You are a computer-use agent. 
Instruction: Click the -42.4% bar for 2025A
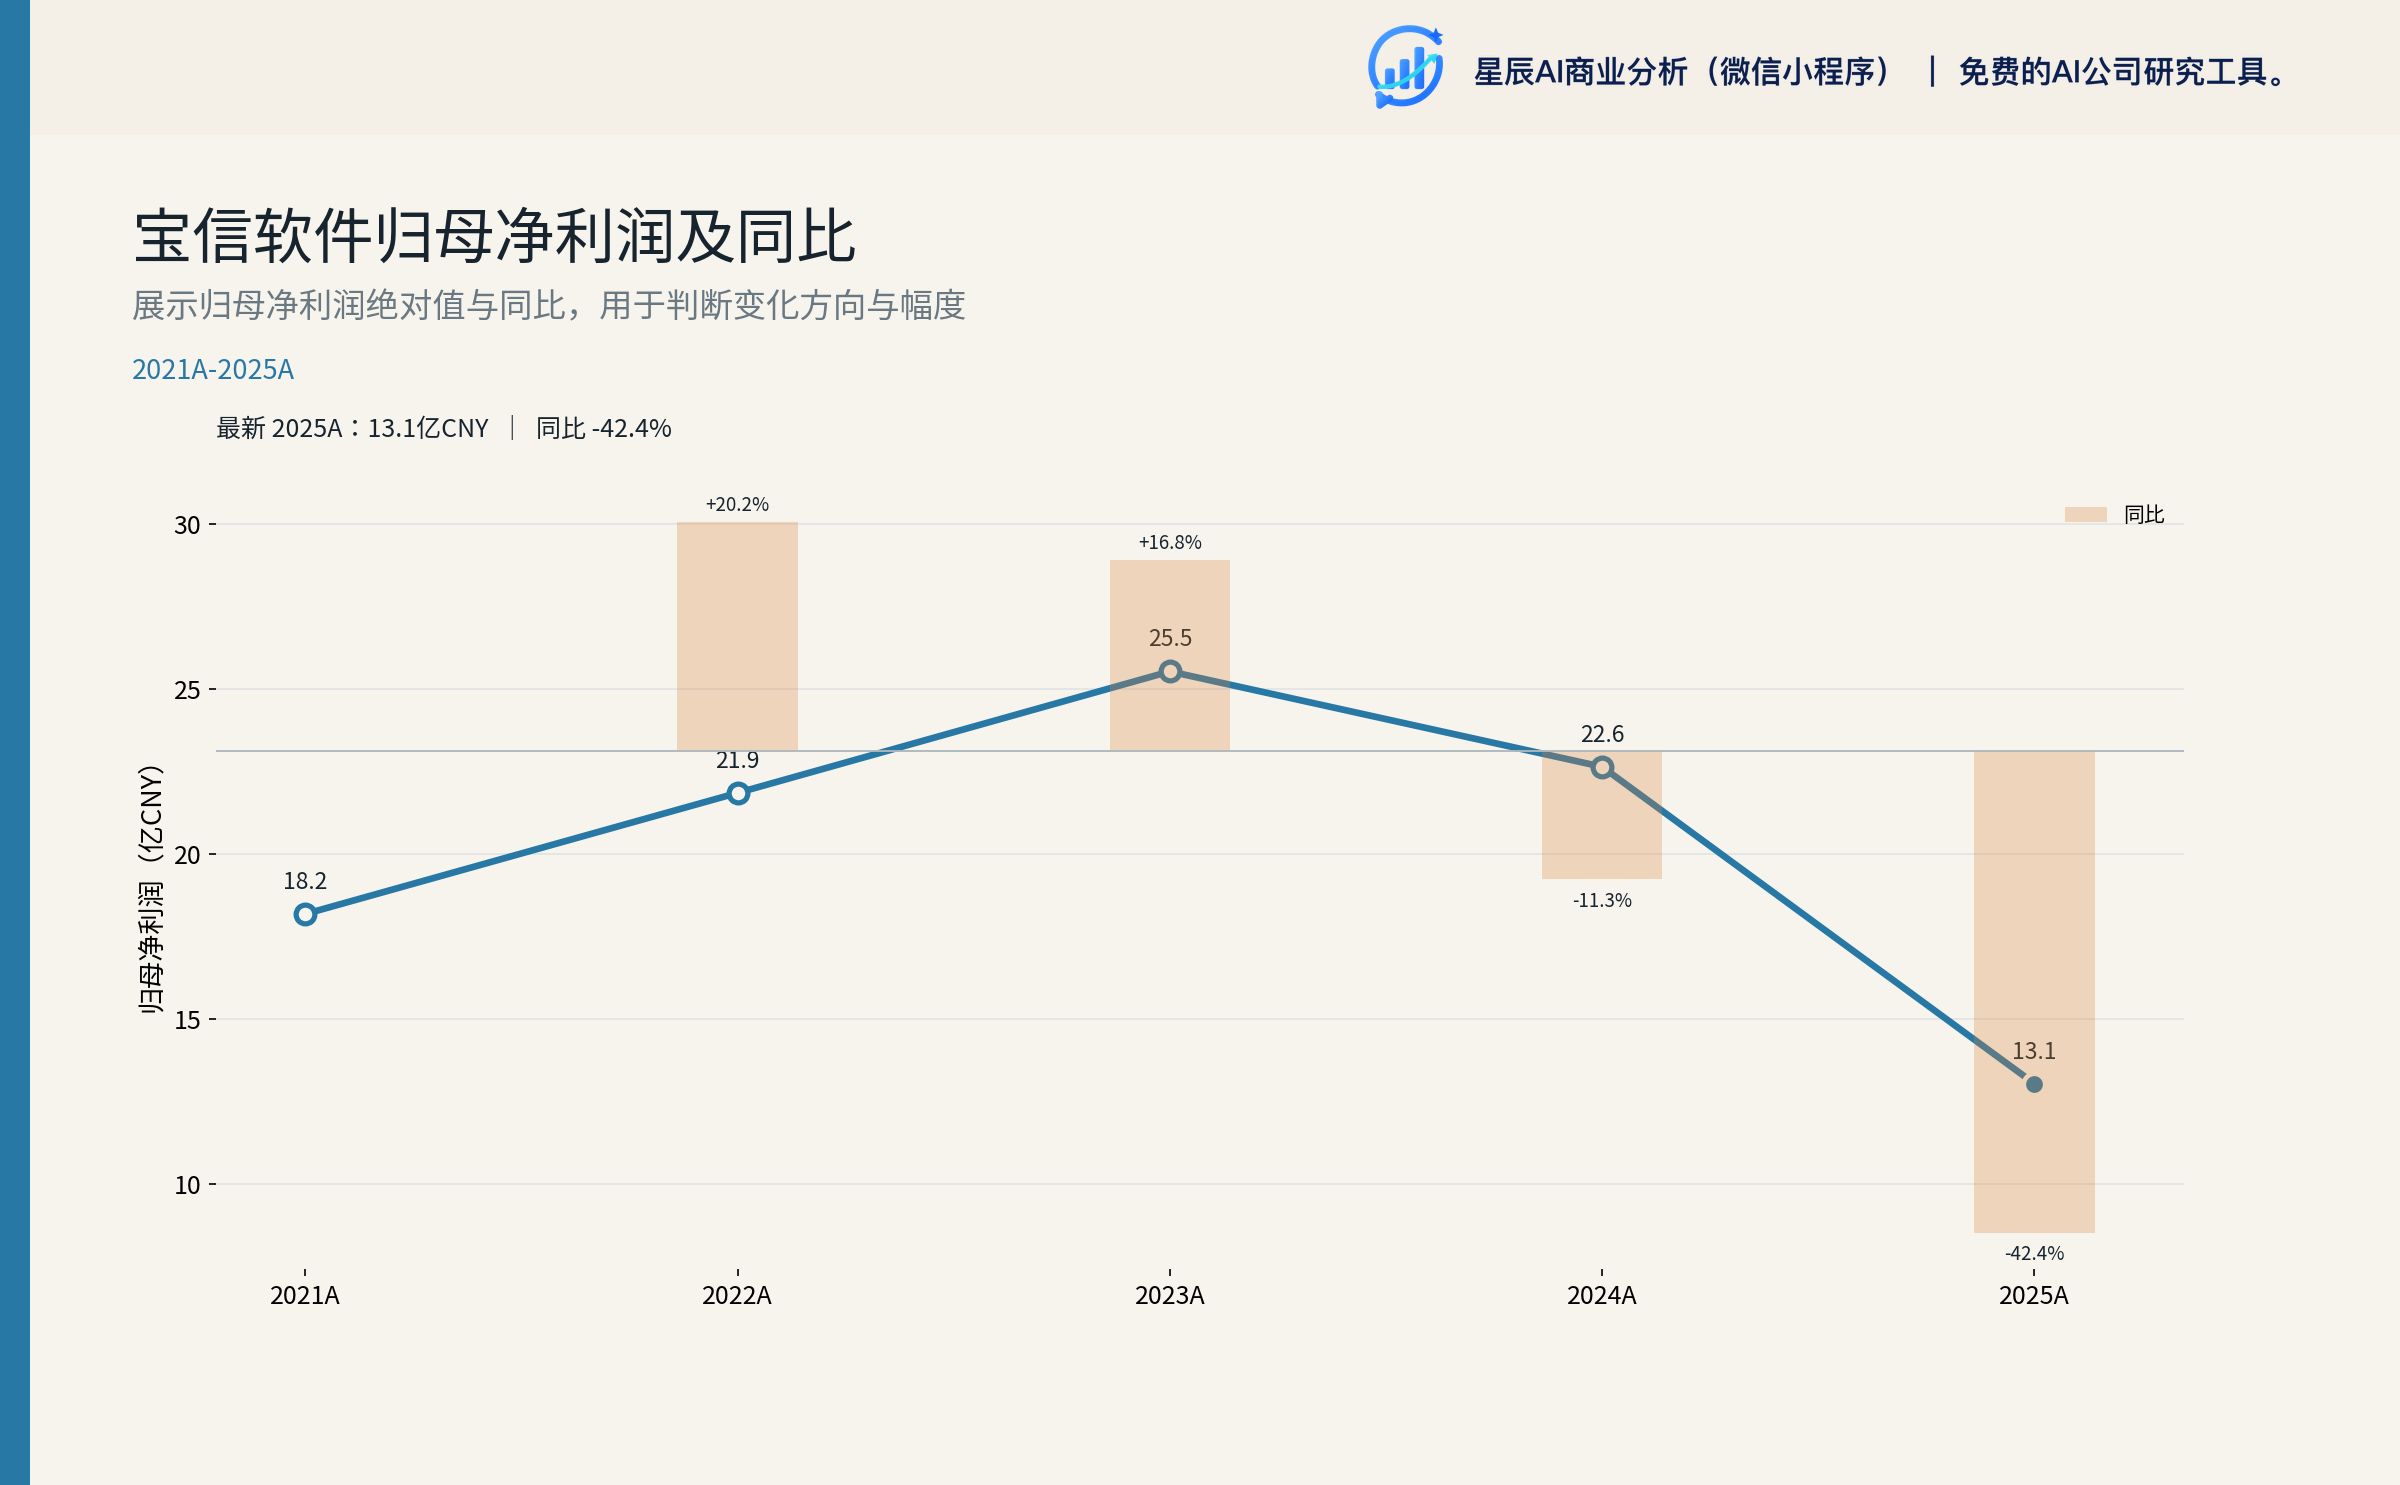(2034, 991)
